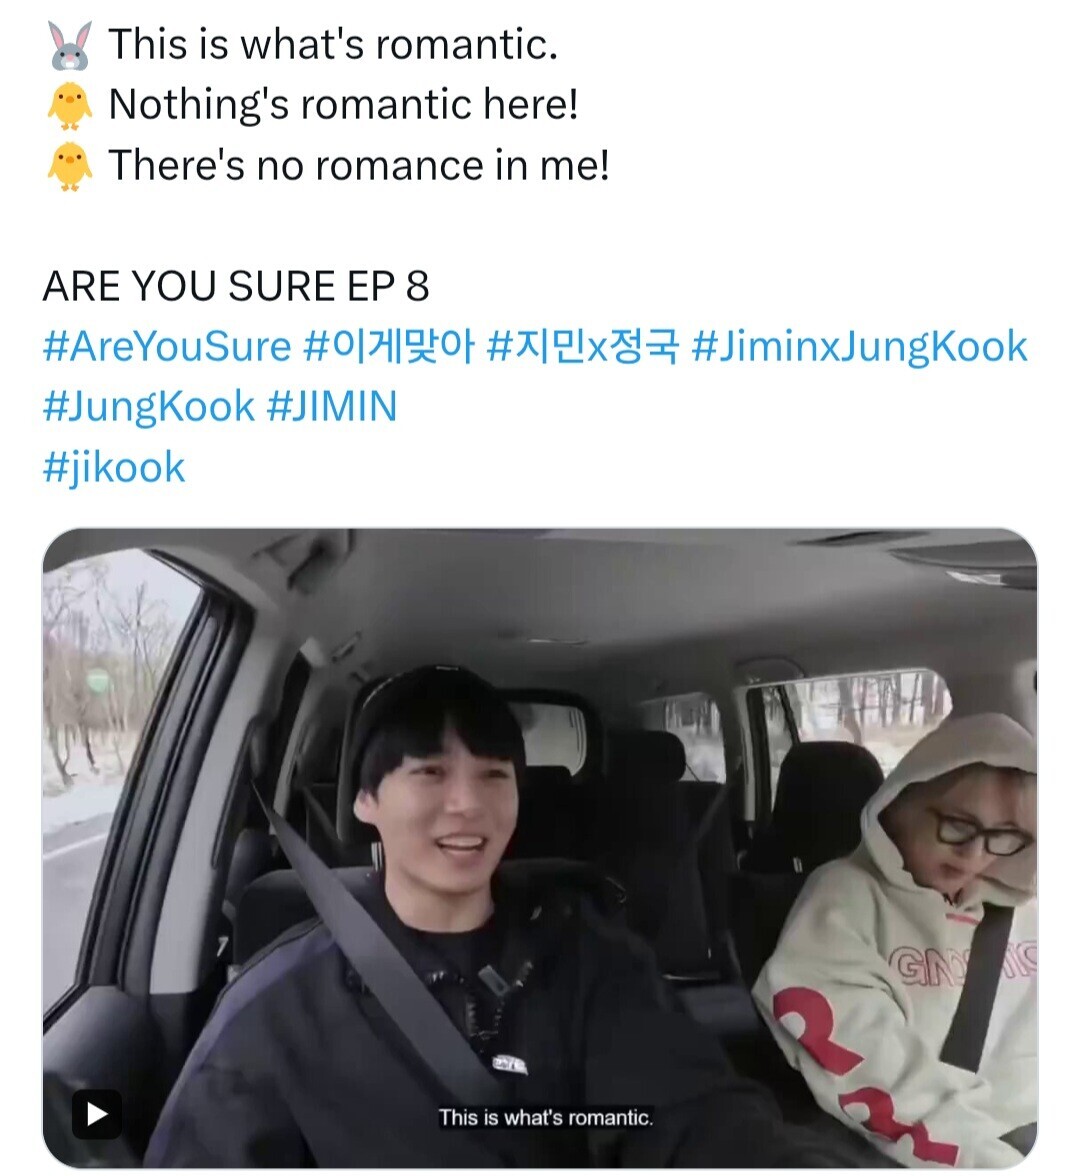Open the #JungKook hashtag
The width and height of the screenshot is (1080, 1176).
[x=148, y=407]
